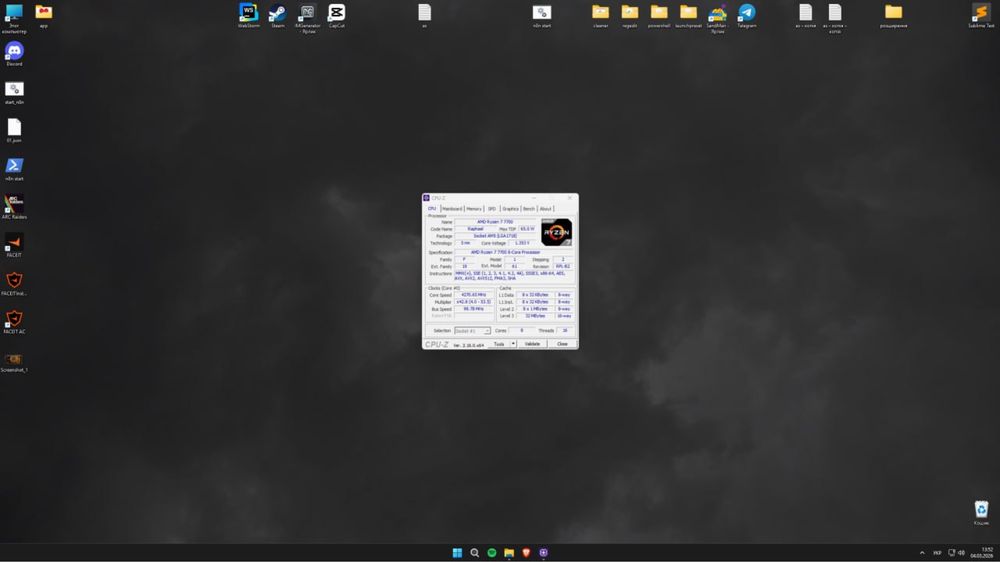Launch the CapCut desktop shortcut
This screenshot has width=1000, height=562.
click(336, 15)
